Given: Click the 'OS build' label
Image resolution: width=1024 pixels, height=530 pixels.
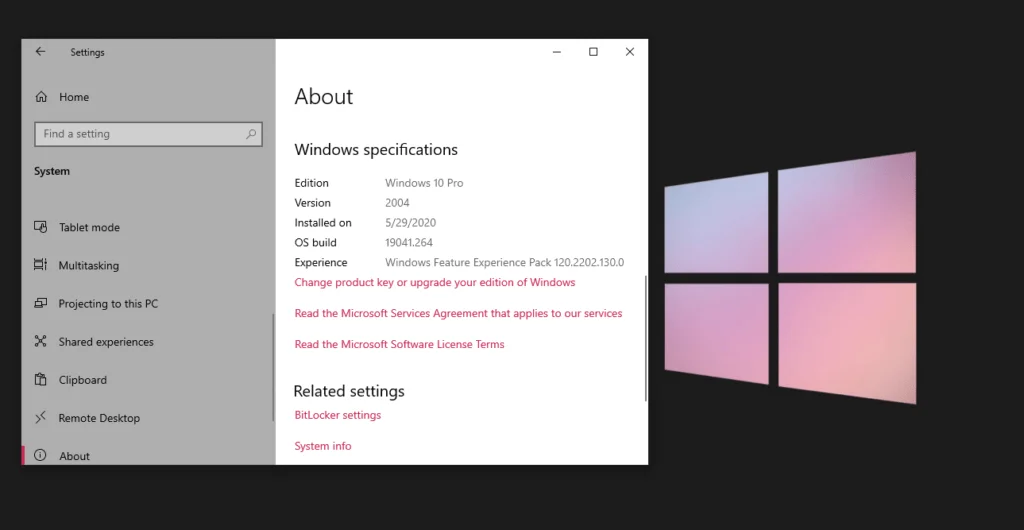Looking at the screenshot, I should point(315,243).
